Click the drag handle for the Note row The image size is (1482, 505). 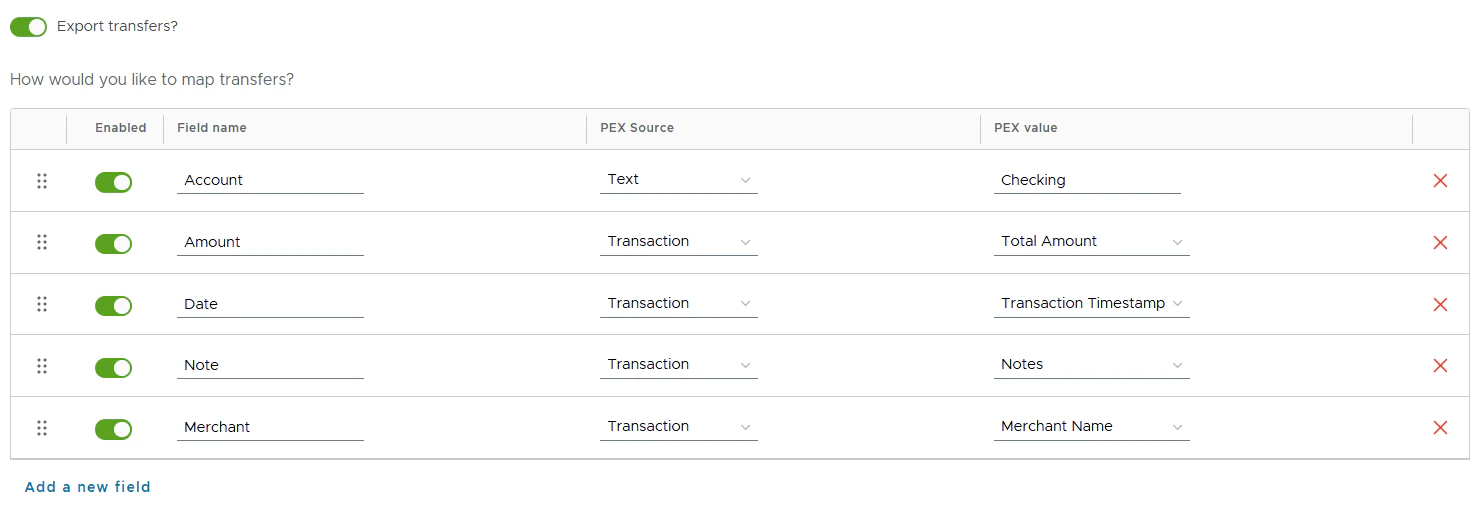pos(42,366)
